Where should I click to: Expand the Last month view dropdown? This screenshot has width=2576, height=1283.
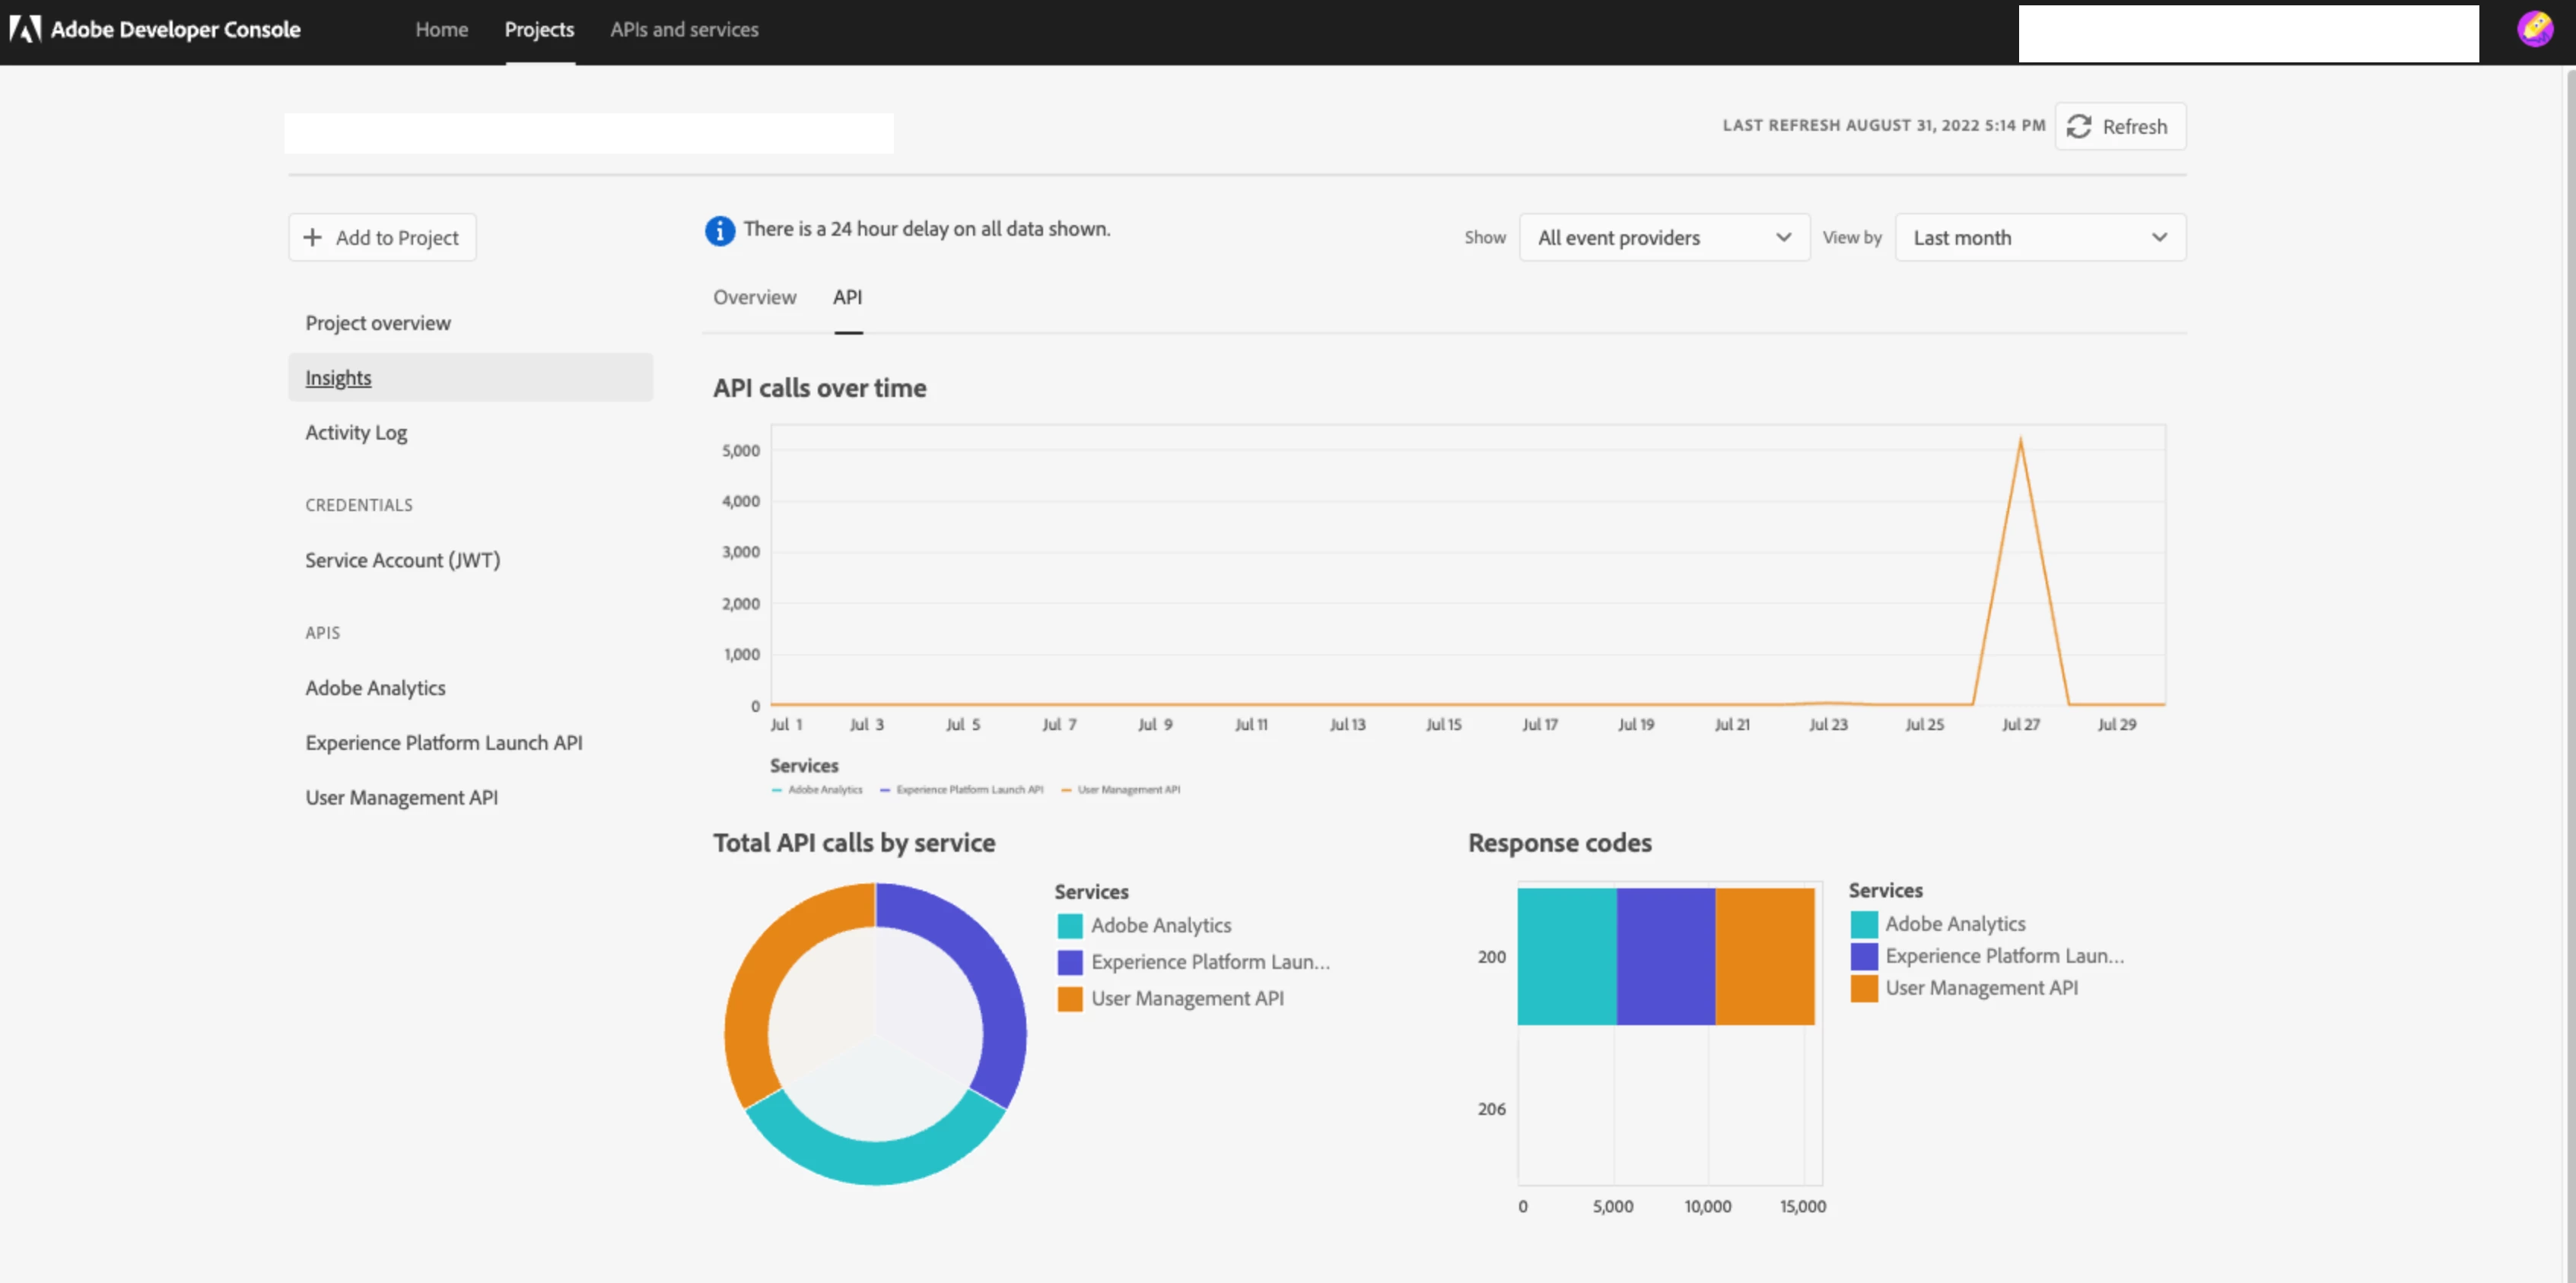(x=2039, y=238)
